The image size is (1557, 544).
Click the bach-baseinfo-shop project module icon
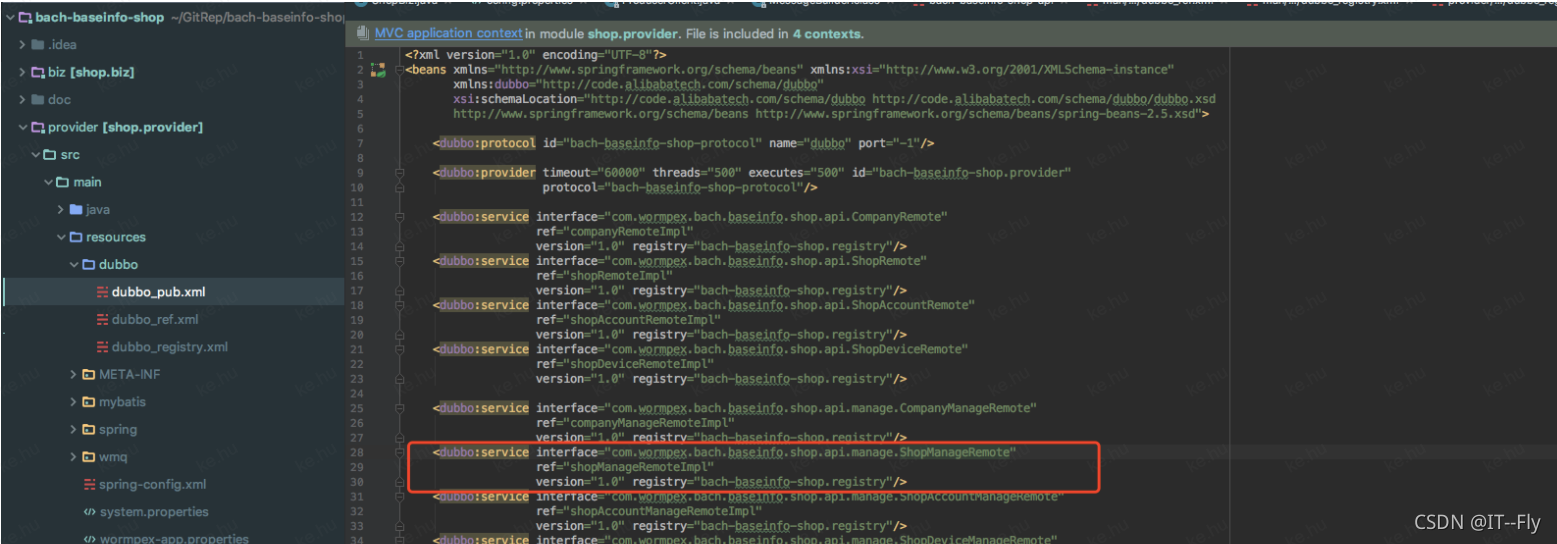(25, 17)
